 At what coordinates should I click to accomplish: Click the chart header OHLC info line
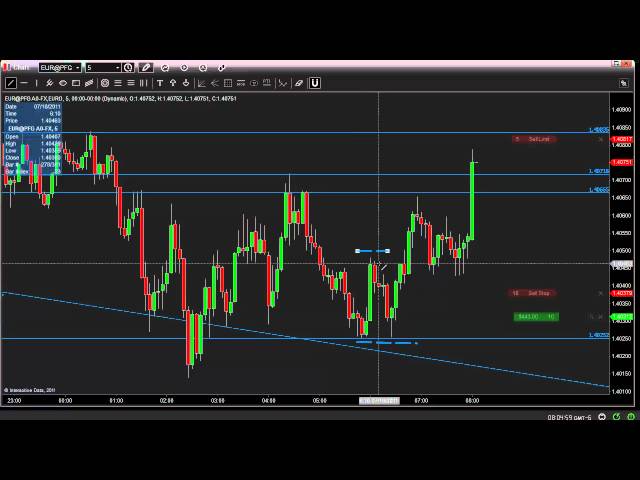[x=121, y=98]
